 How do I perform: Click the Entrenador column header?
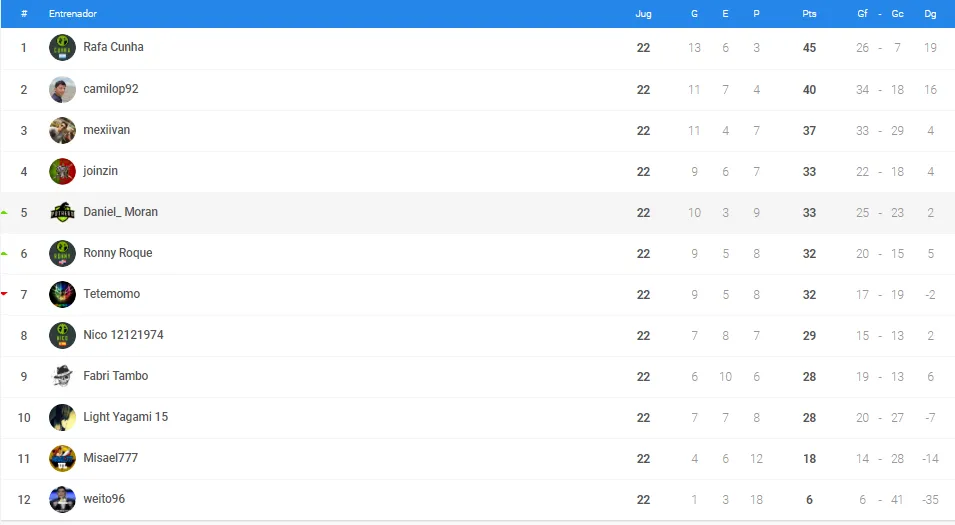pos(72,13)
